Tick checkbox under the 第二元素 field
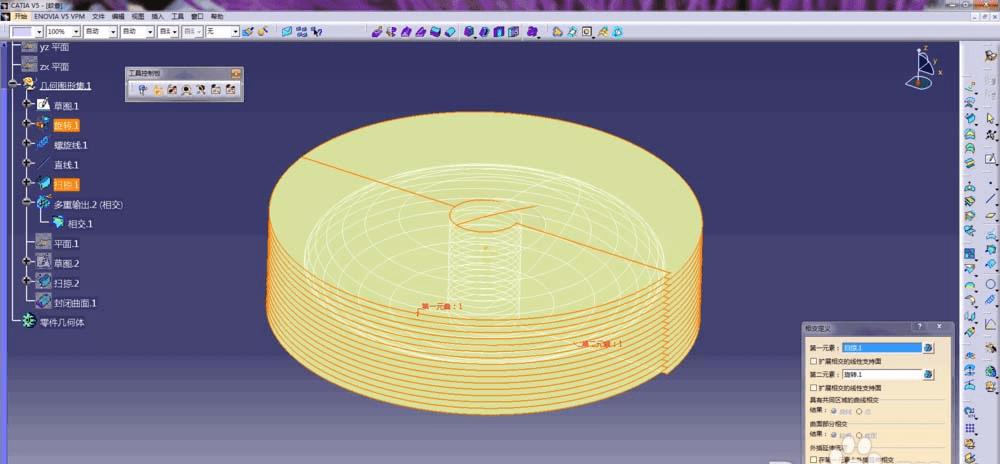 click(813, 388)
